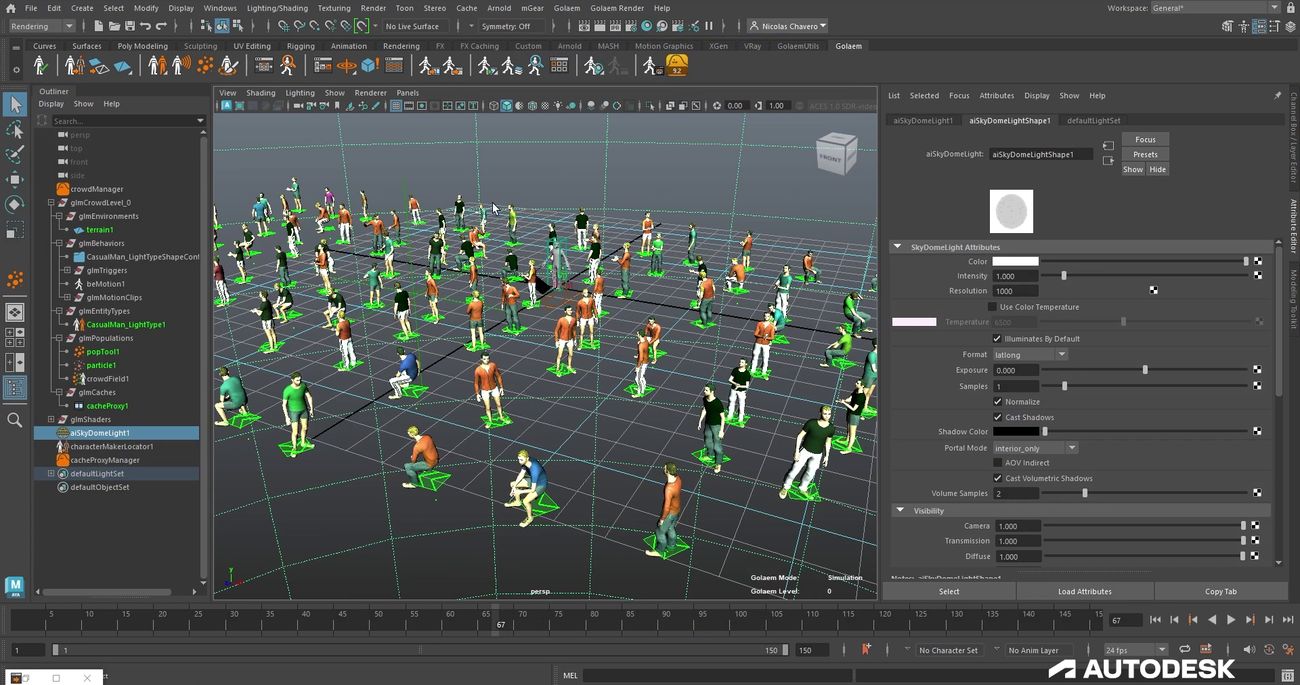Click the Golaem 9.2 badge shelf icon
The height and width of the screenshot is (685, 1300).
tap(677, 66)
